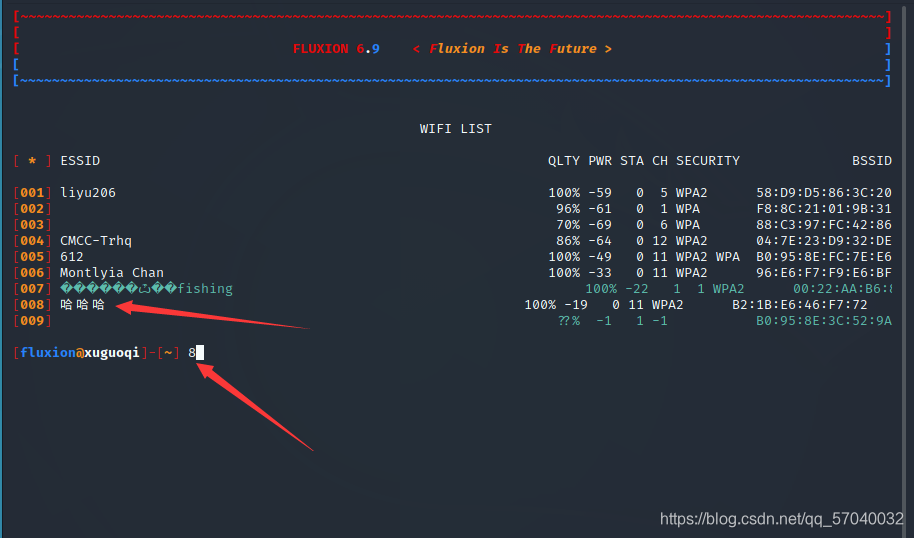Click the index number 004
The image size is (914, 538).
[x=32, y=241]
